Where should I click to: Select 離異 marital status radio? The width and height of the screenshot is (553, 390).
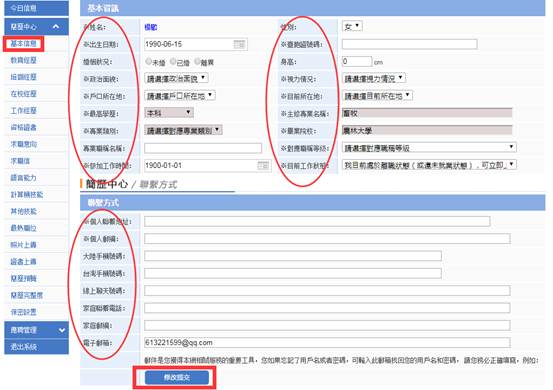coord(198,62)
